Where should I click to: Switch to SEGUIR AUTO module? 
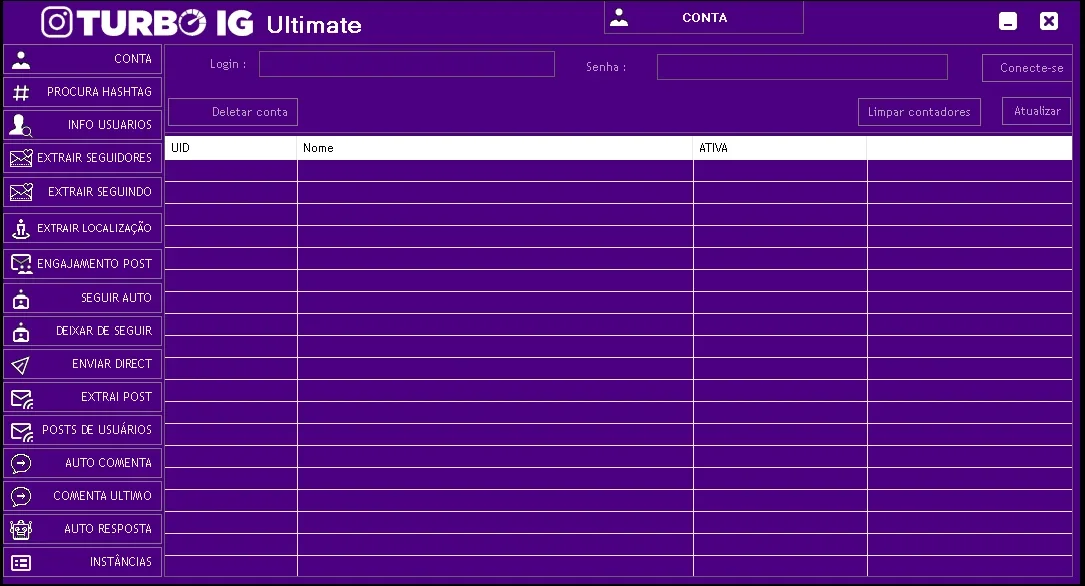pyautogui.click(x=82, y=298)
